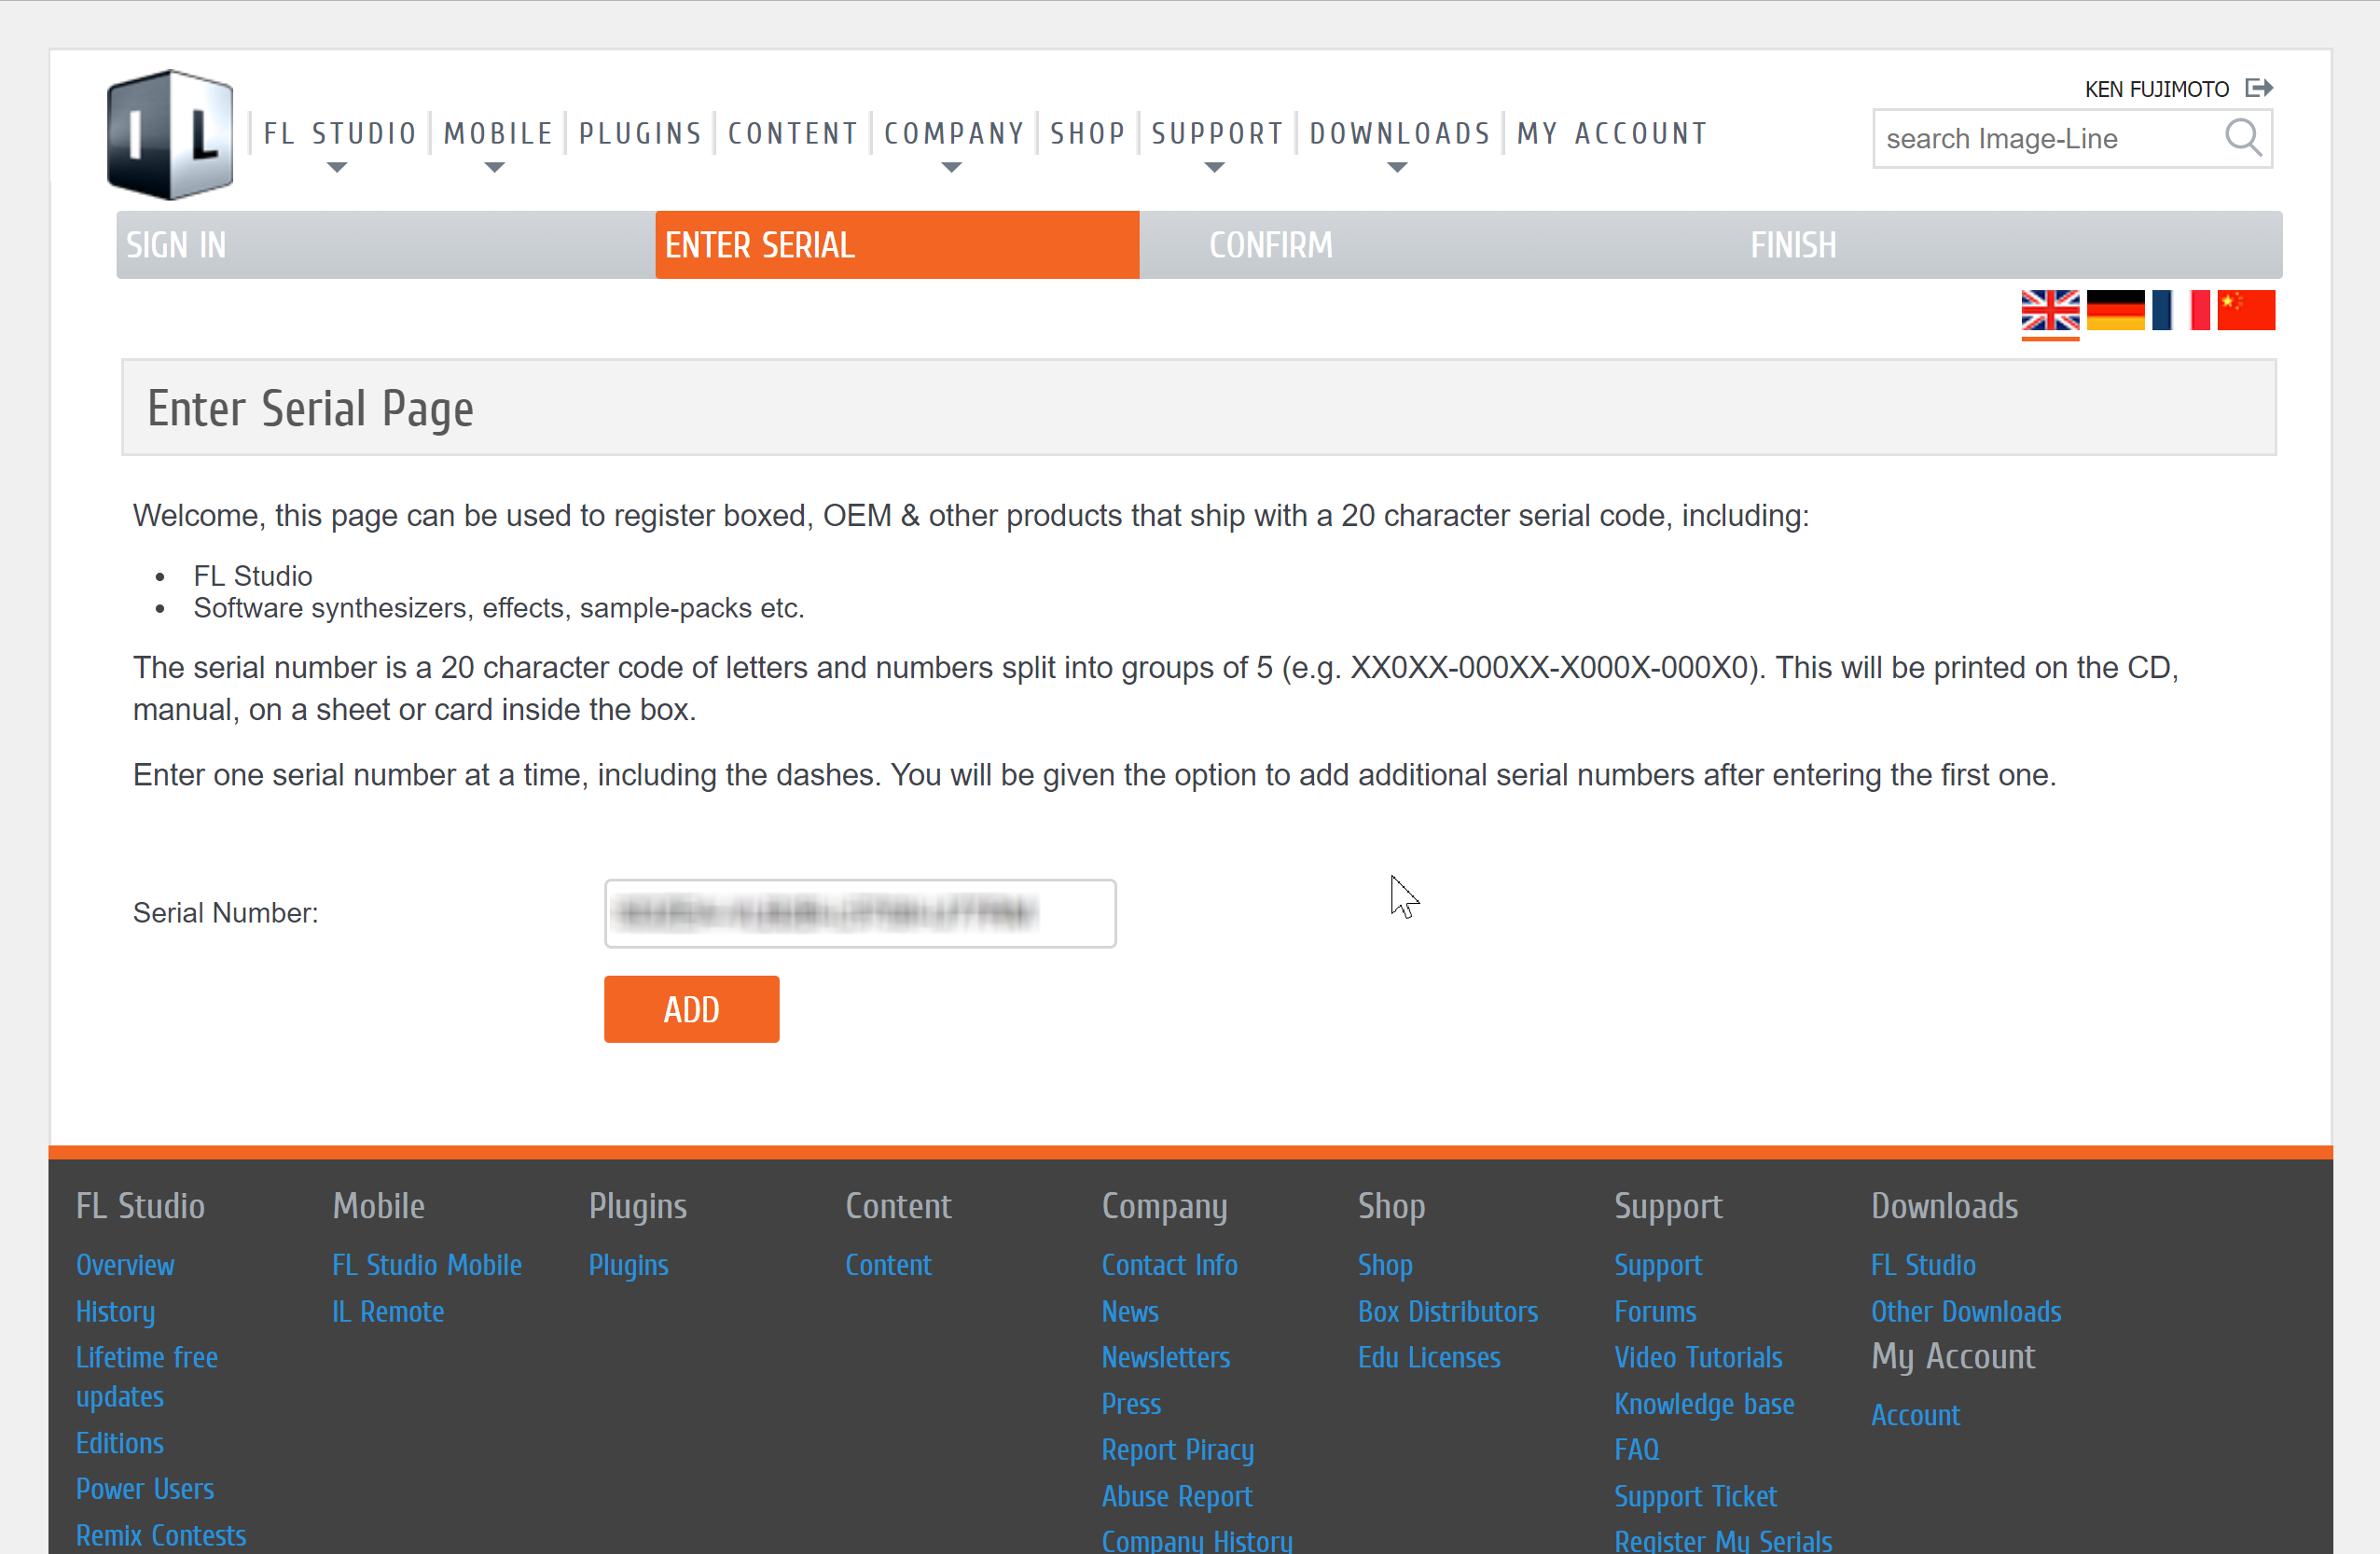2380x1554 pixels.
Task: Select the FINISH step tab
Action: [1793, 245]
